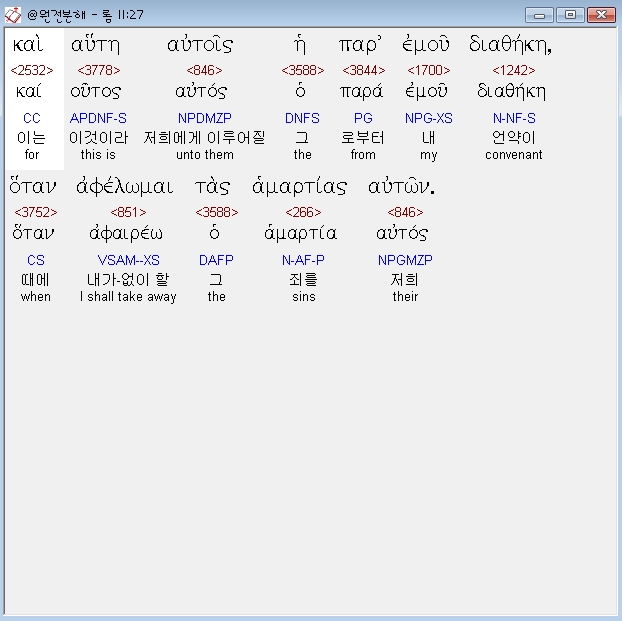Screen dimensions: 622x621
Task: Click parsing code NPGMZP
Action: [x=405, y=260]
